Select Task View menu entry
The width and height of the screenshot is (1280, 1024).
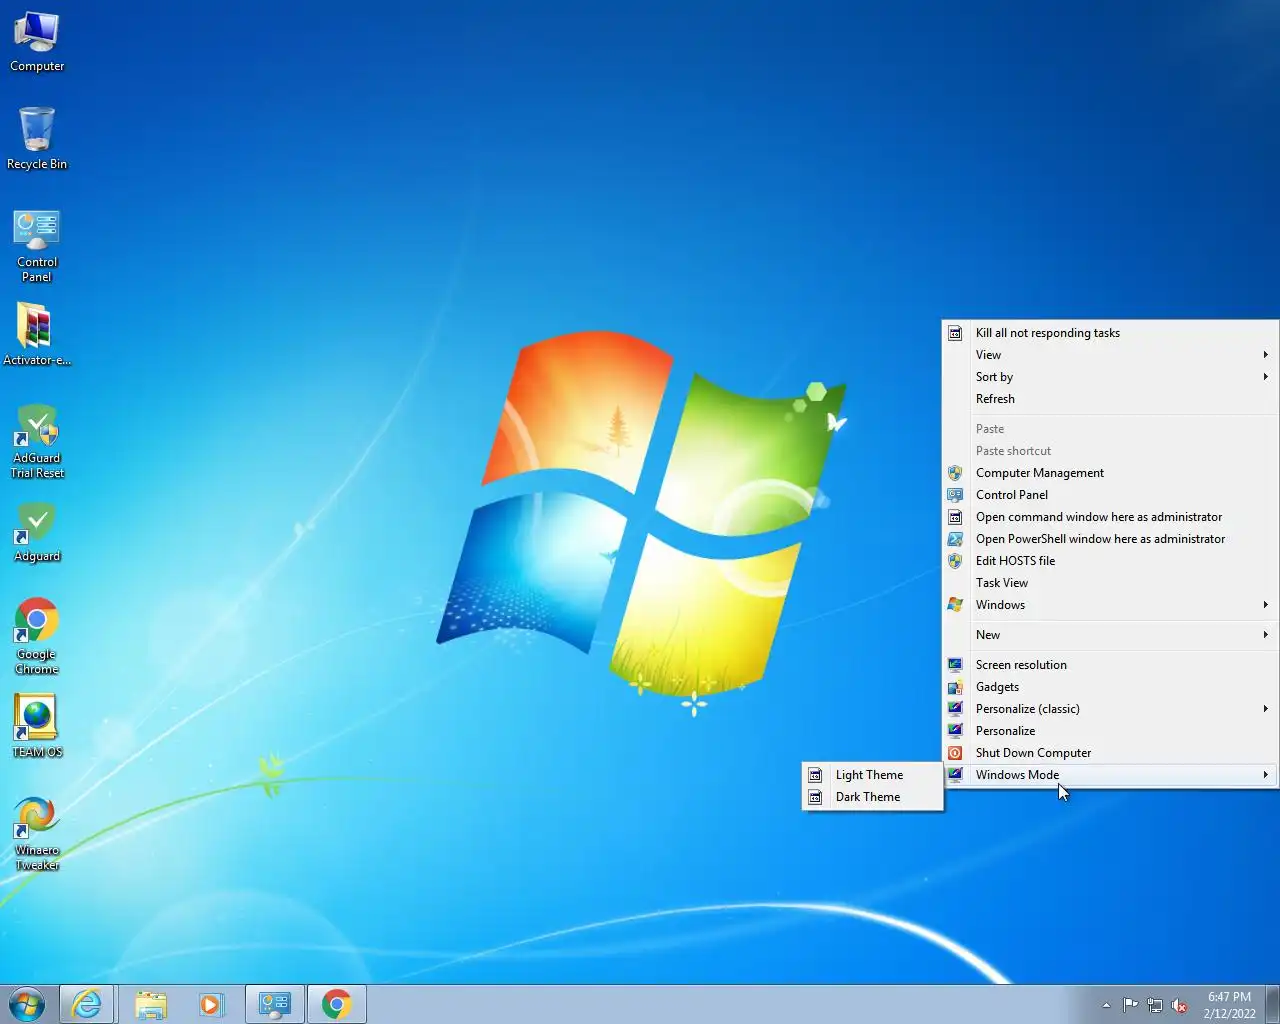coord(1110,583)
